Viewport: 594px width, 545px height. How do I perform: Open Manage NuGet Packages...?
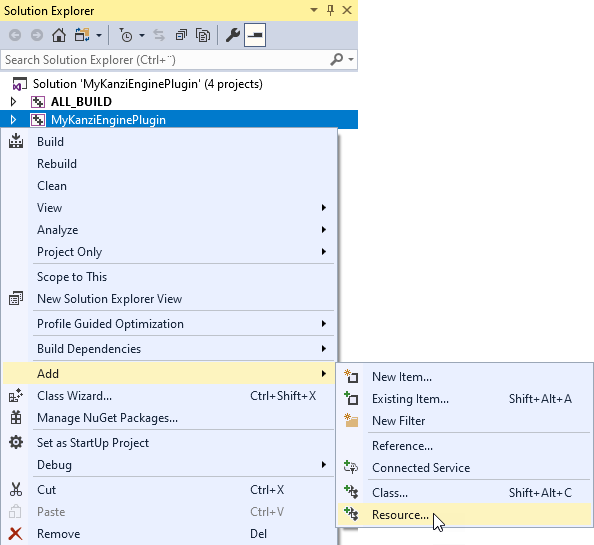tap(169, 417)
